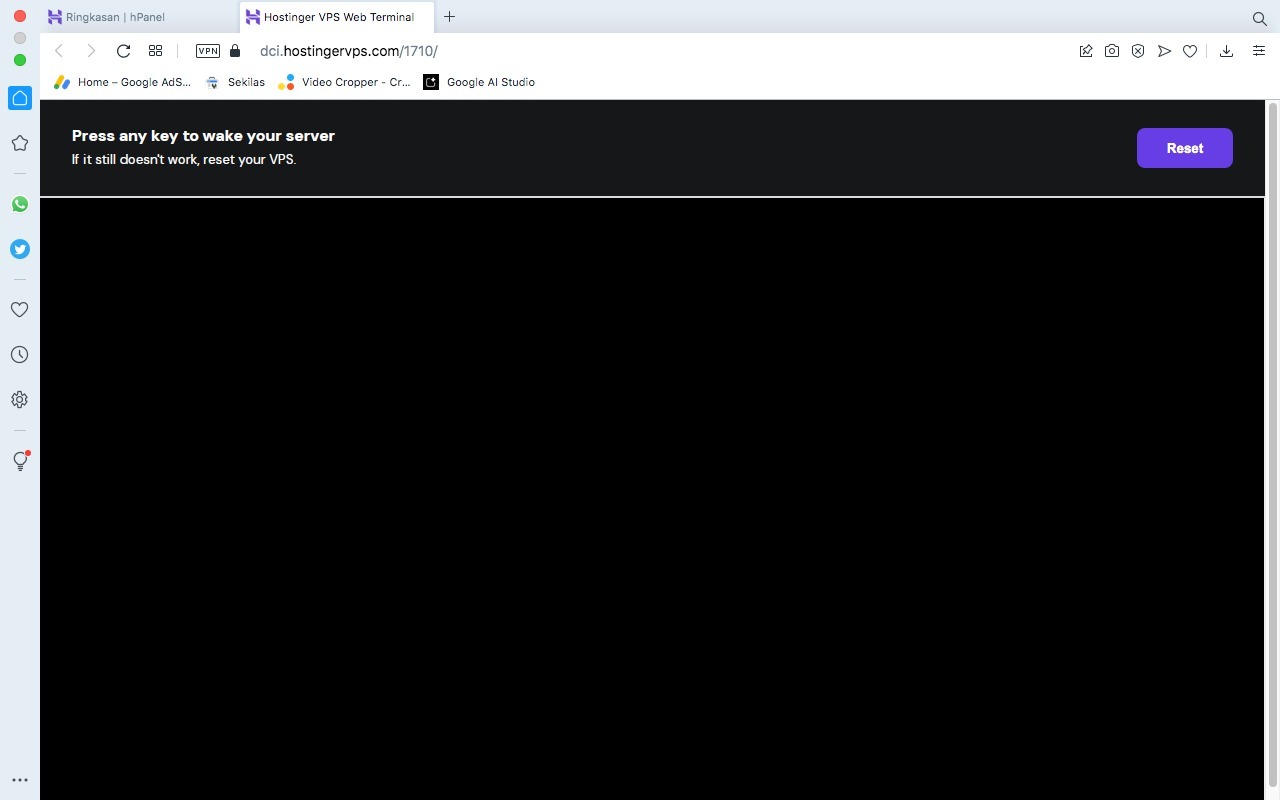Take a snapshot with the camera icon
This screenshot has width=1280, height=800.
tap(1111, 51)
